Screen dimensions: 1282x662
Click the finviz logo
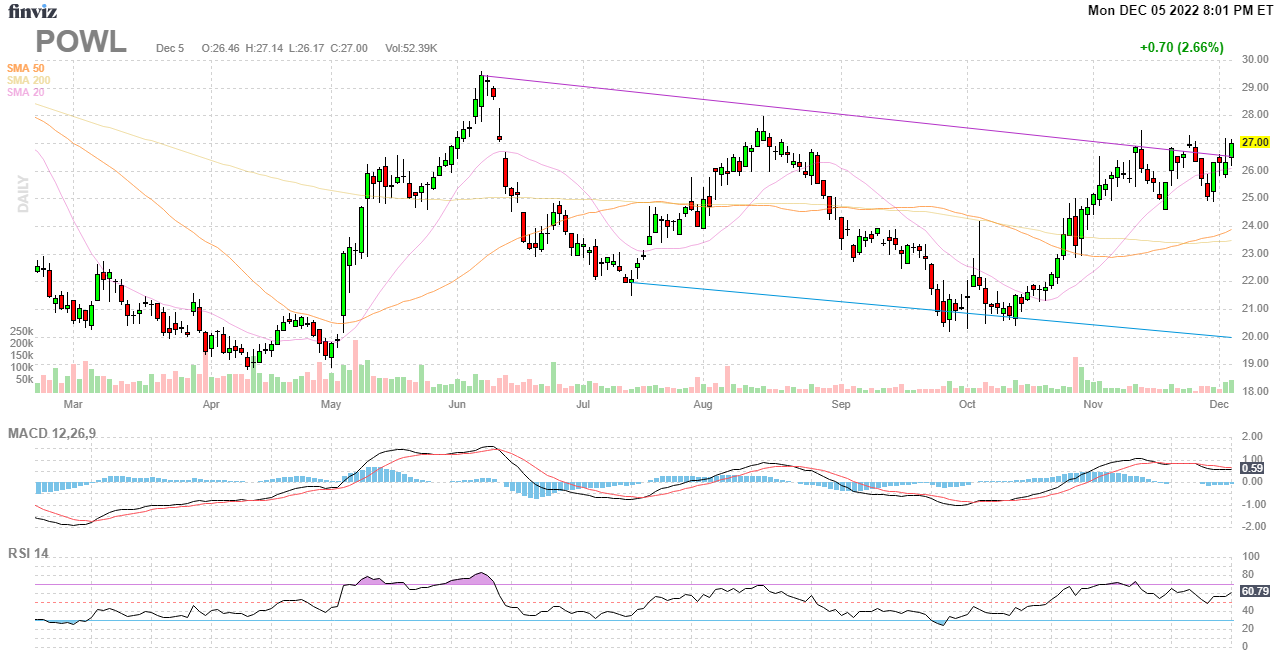pos(33,12)
